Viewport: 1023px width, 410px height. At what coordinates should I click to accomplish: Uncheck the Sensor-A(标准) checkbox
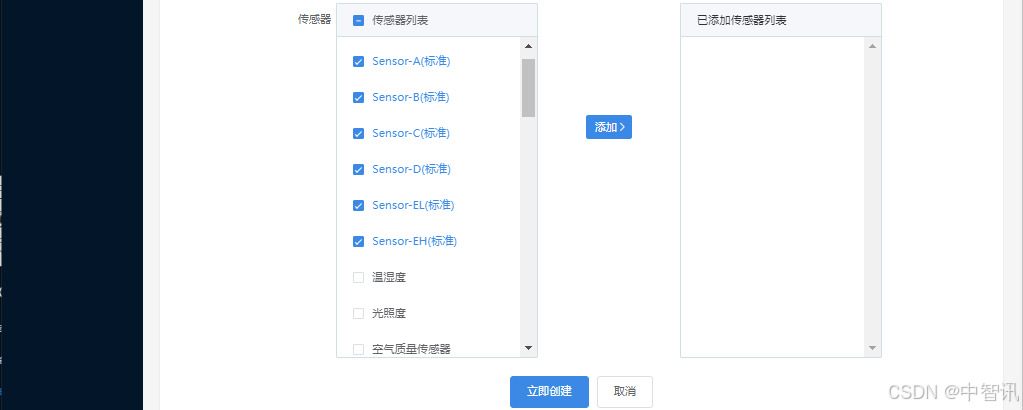pos(358,61)
